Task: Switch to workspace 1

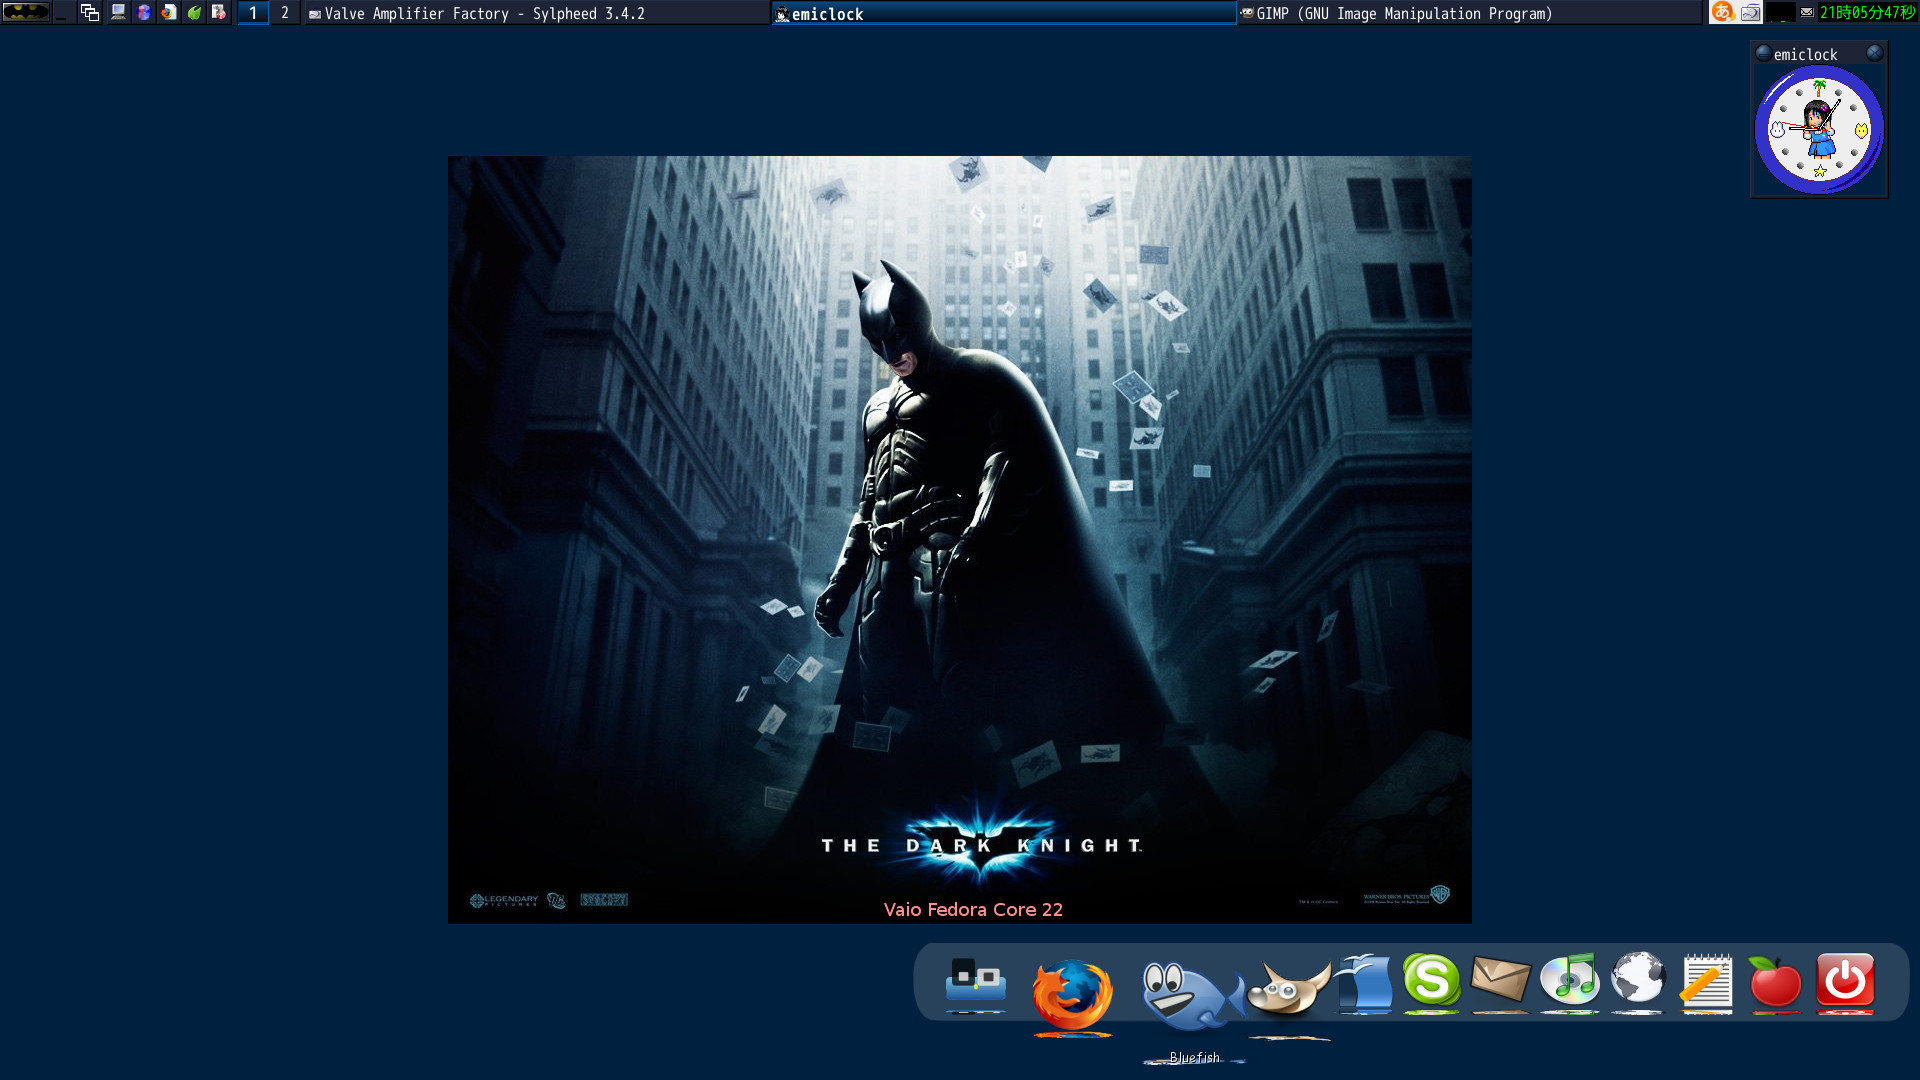Action: (253, 13)
